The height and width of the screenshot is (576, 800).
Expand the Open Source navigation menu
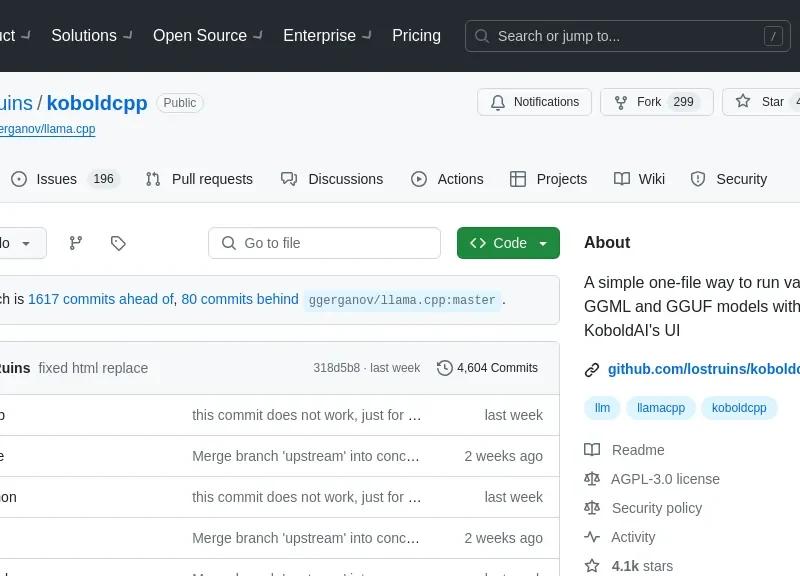207,36
